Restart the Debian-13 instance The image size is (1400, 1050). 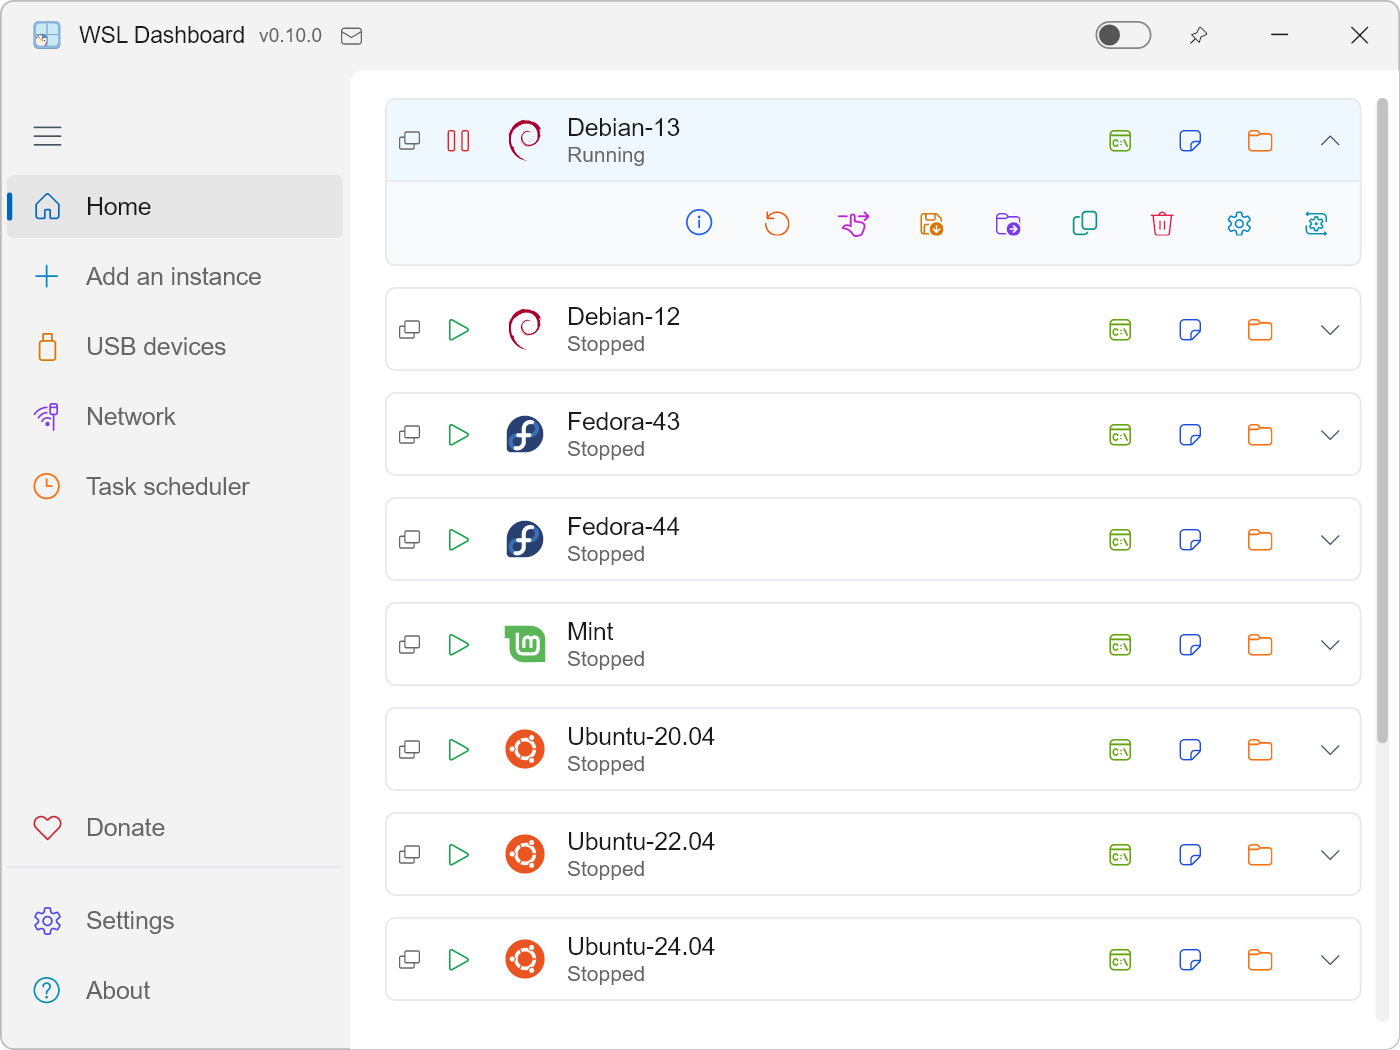(x=777, y=223)
